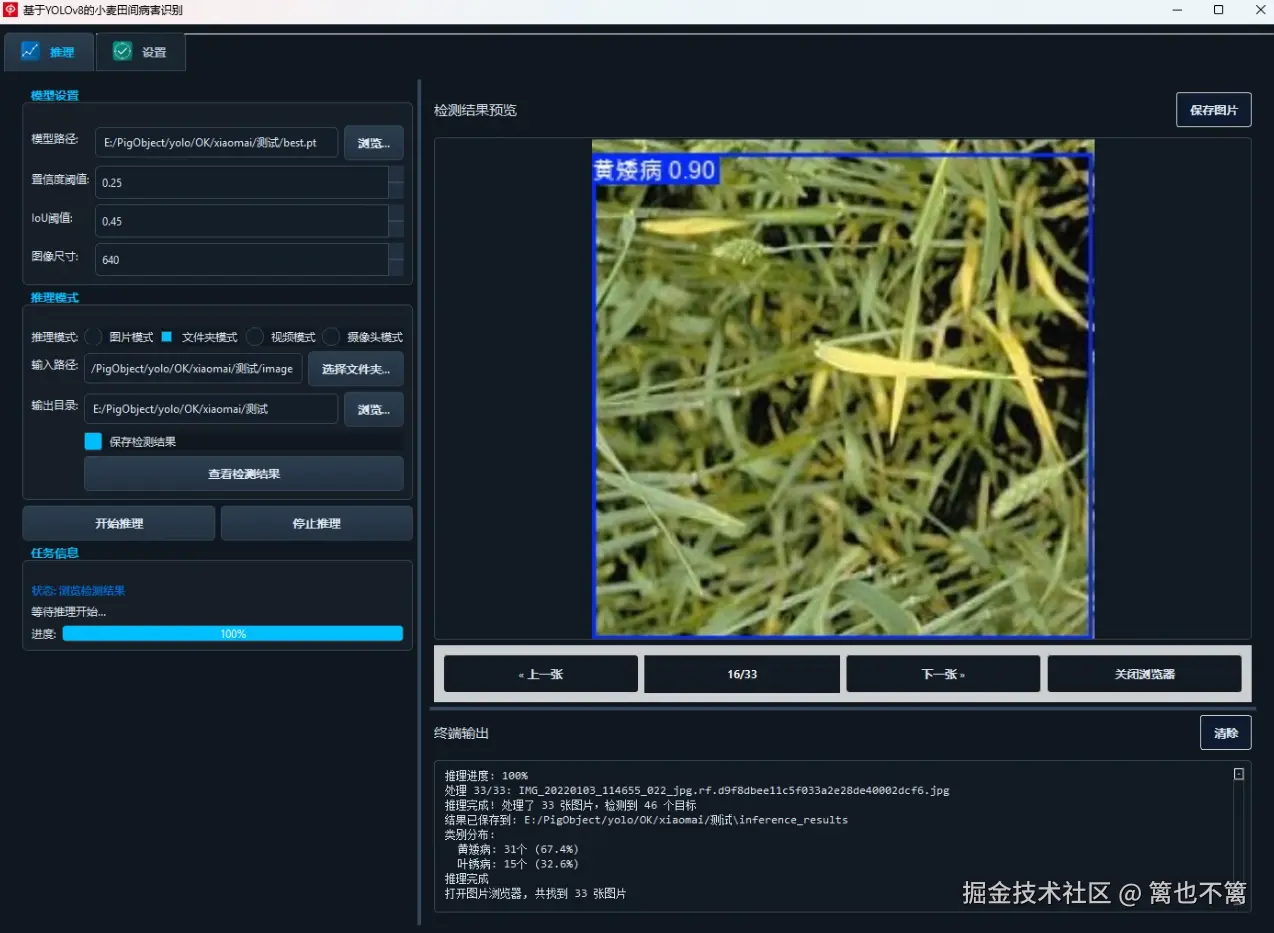Image resolution: width=1274 pixels, height=933 pixels.
Task: Click the 图像尺寸 value field 640
Action: (x=242, y=260)
